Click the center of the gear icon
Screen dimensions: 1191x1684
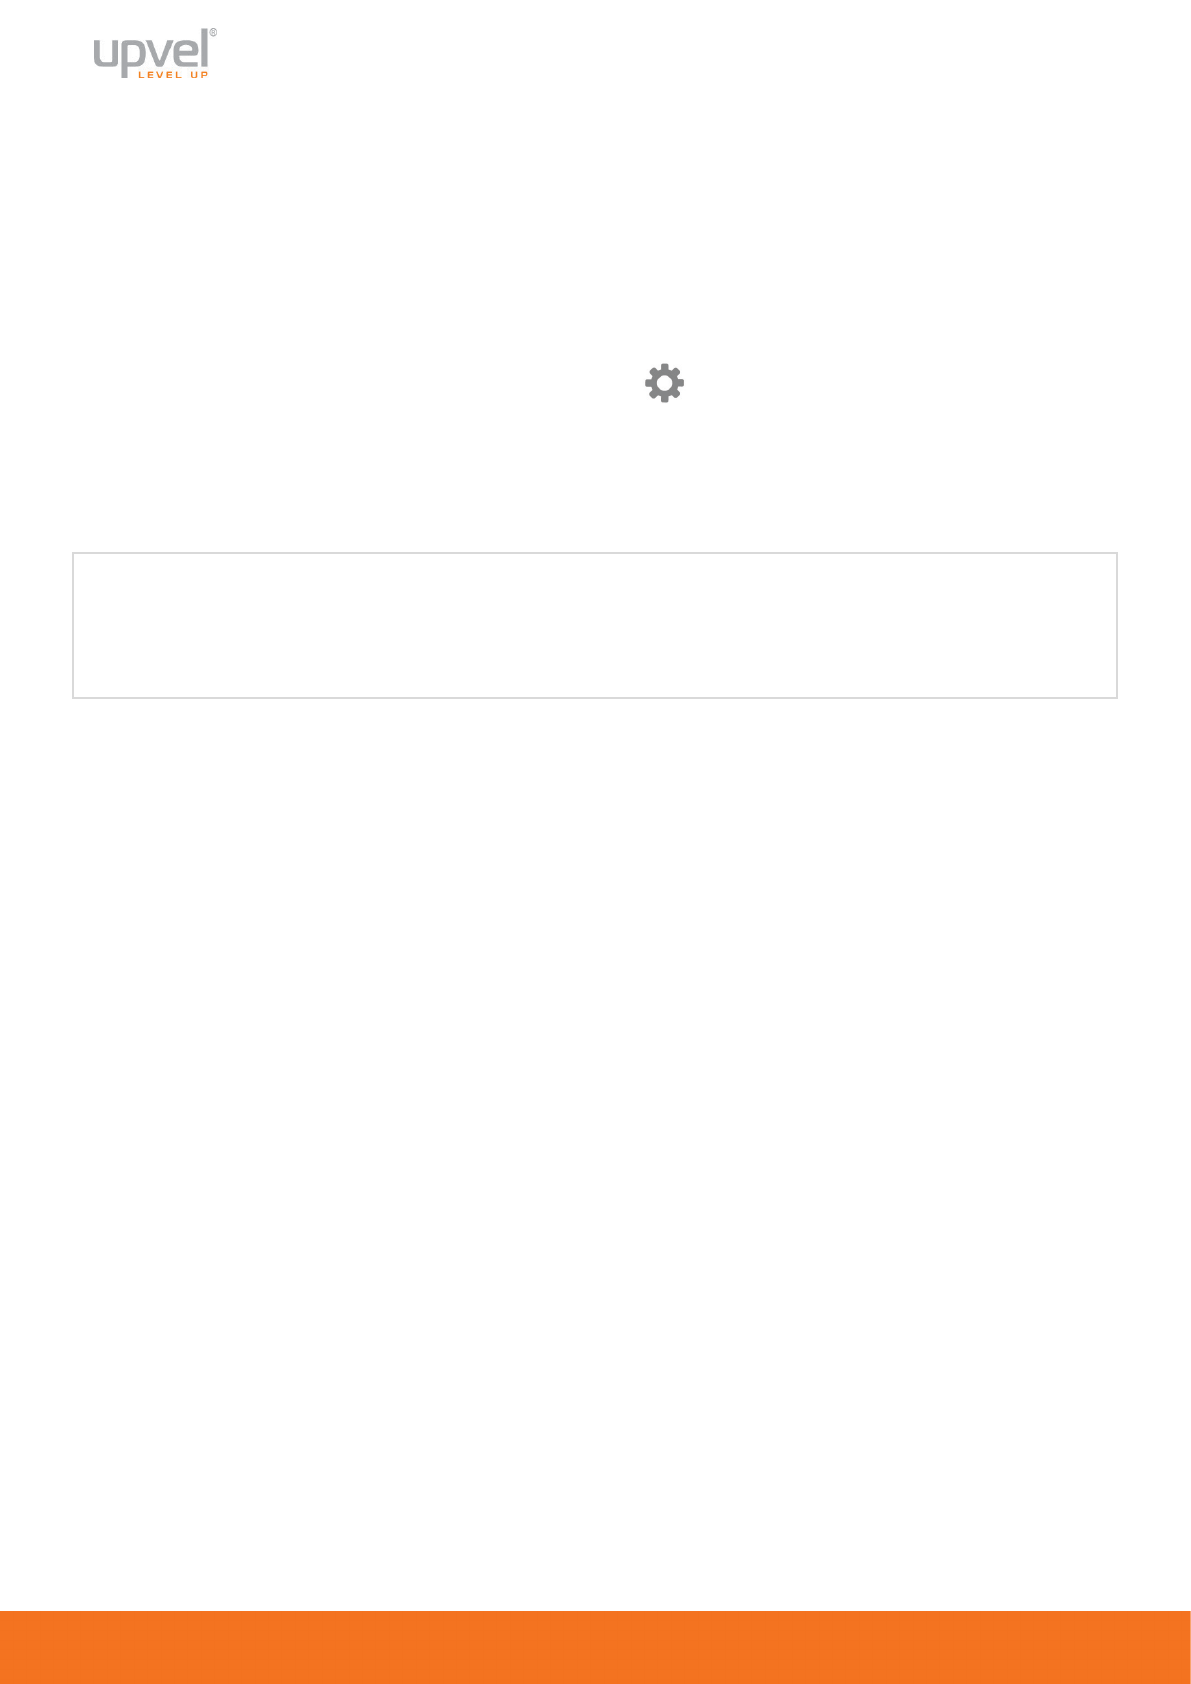[x=664, y=384]
